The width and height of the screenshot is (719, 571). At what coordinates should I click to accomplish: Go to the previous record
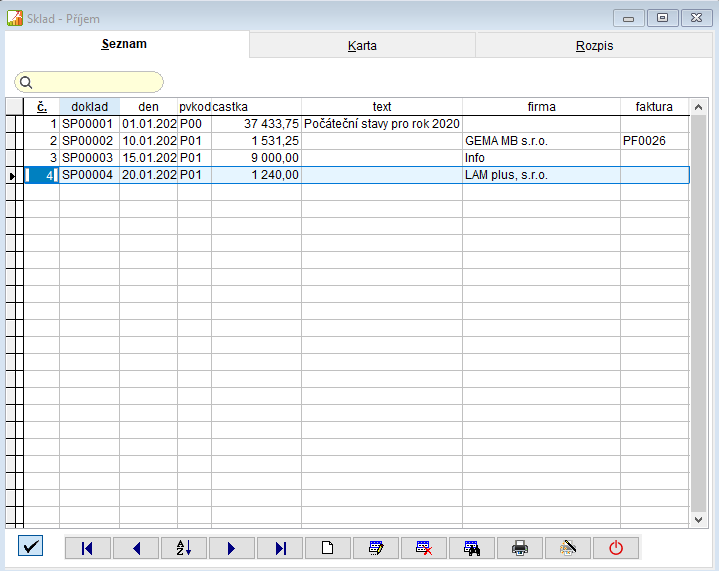(x=136, y=548)
